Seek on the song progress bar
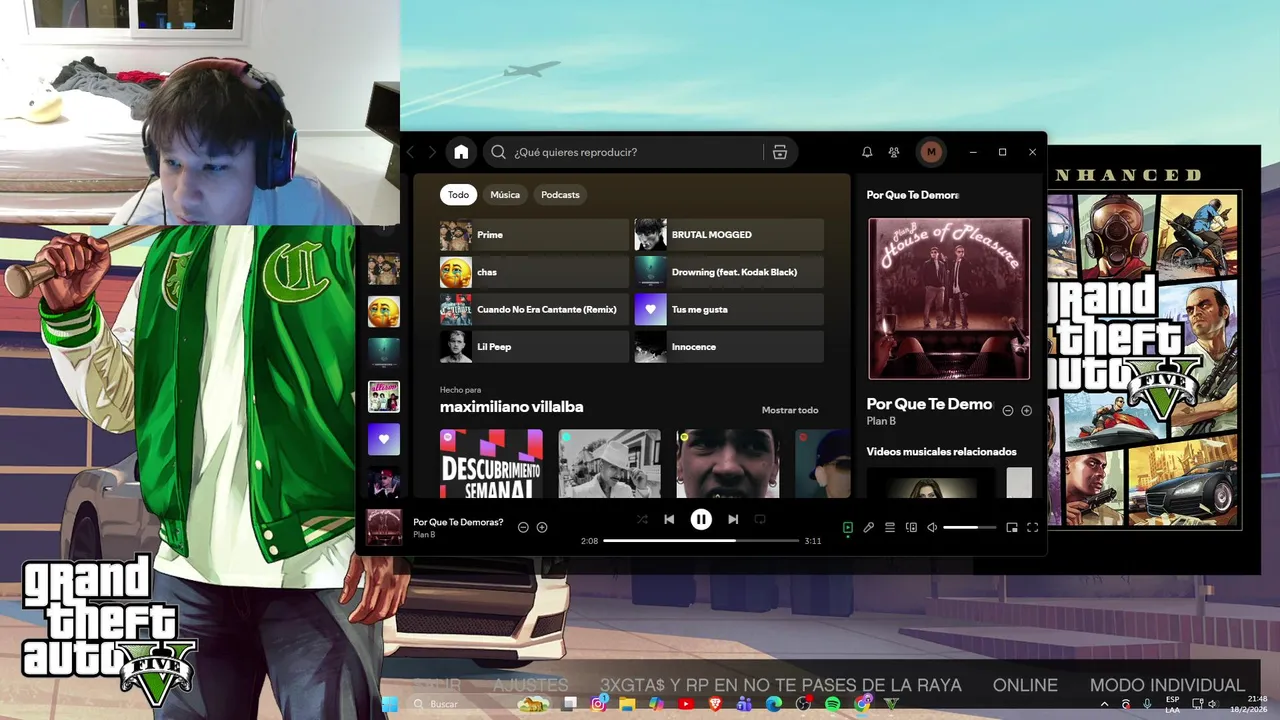Image resolution: width=1280 pixels, height=720 pixels. (x=701, y=541)
